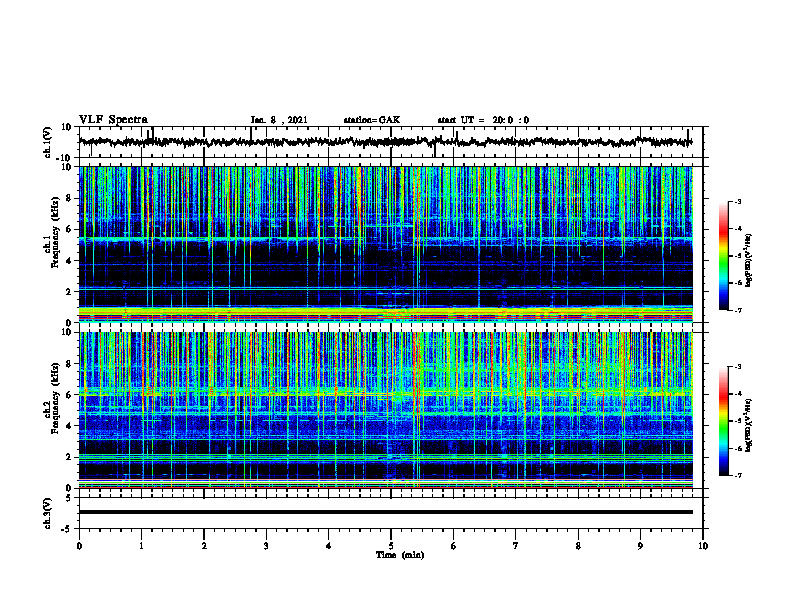The image size is (792, 612).
Task: Click the time axis tick label "10"
Action: tap(703, 546)
